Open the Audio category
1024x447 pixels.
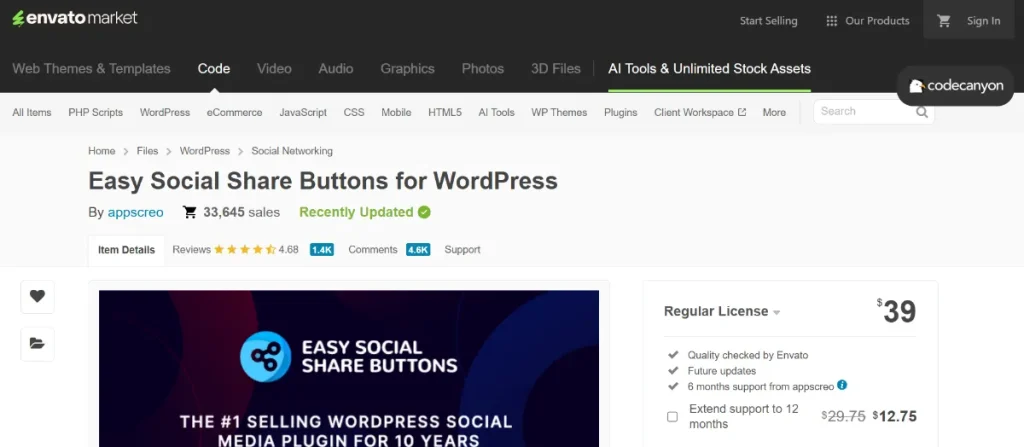[336, 69]
